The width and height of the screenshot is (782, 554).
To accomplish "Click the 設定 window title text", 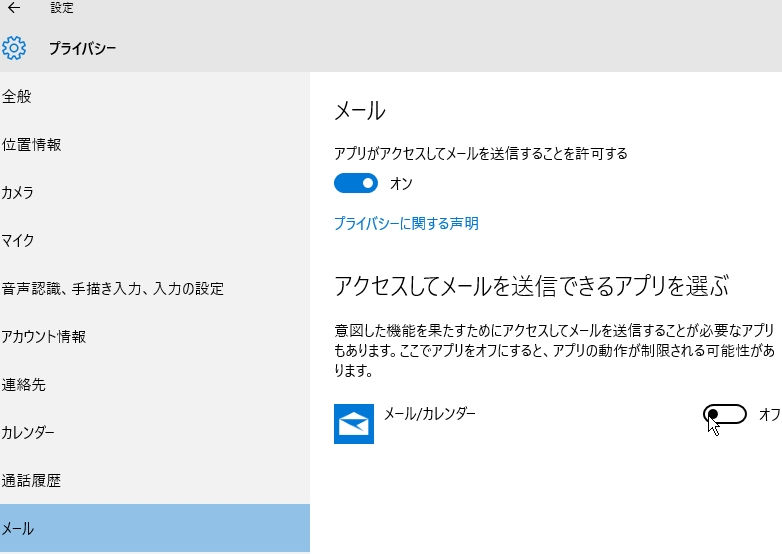I will [62, 7].
